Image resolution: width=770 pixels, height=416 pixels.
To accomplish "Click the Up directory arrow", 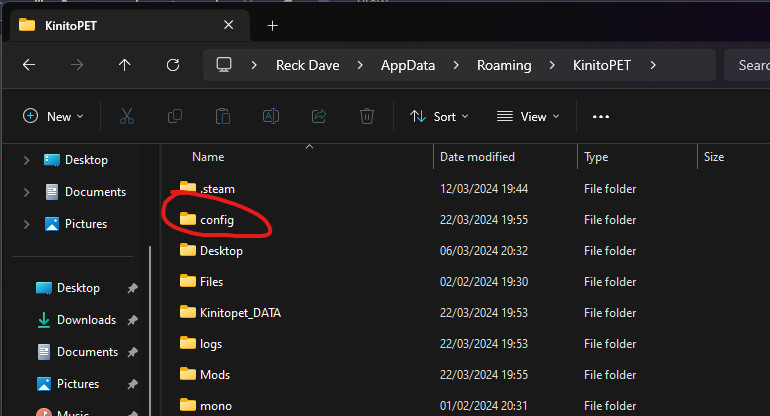I will coord(124,65).
